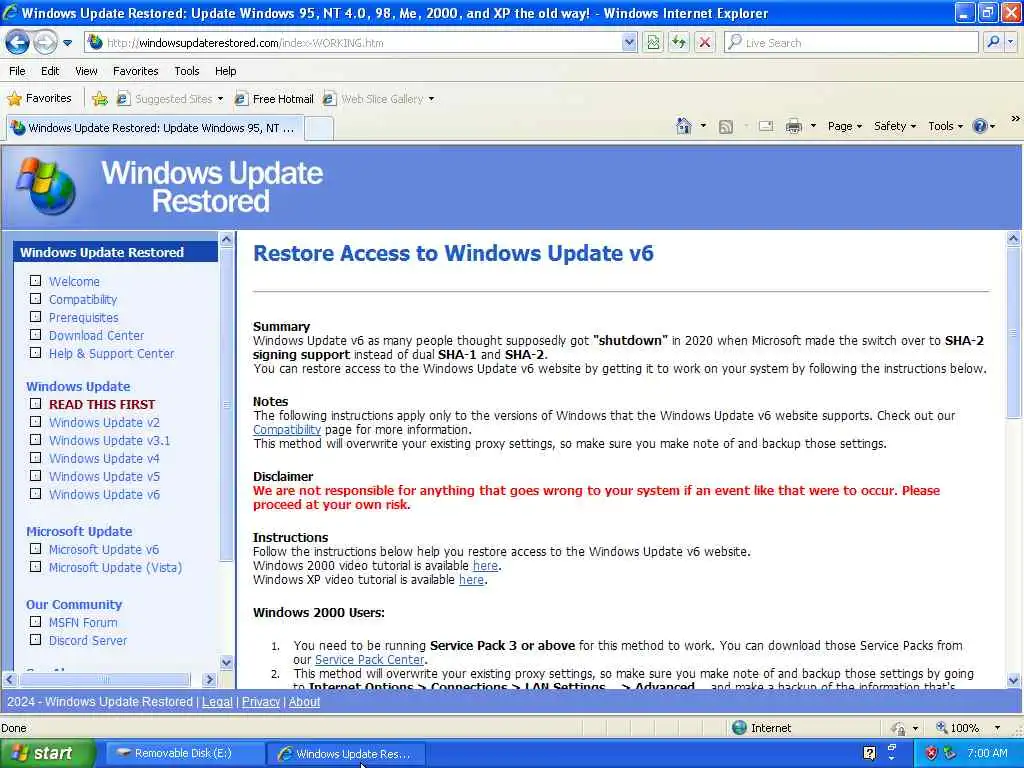The image size is (1024, 768).
Task: Click the box beside Windows Update v5
Action: coord(35,475)
